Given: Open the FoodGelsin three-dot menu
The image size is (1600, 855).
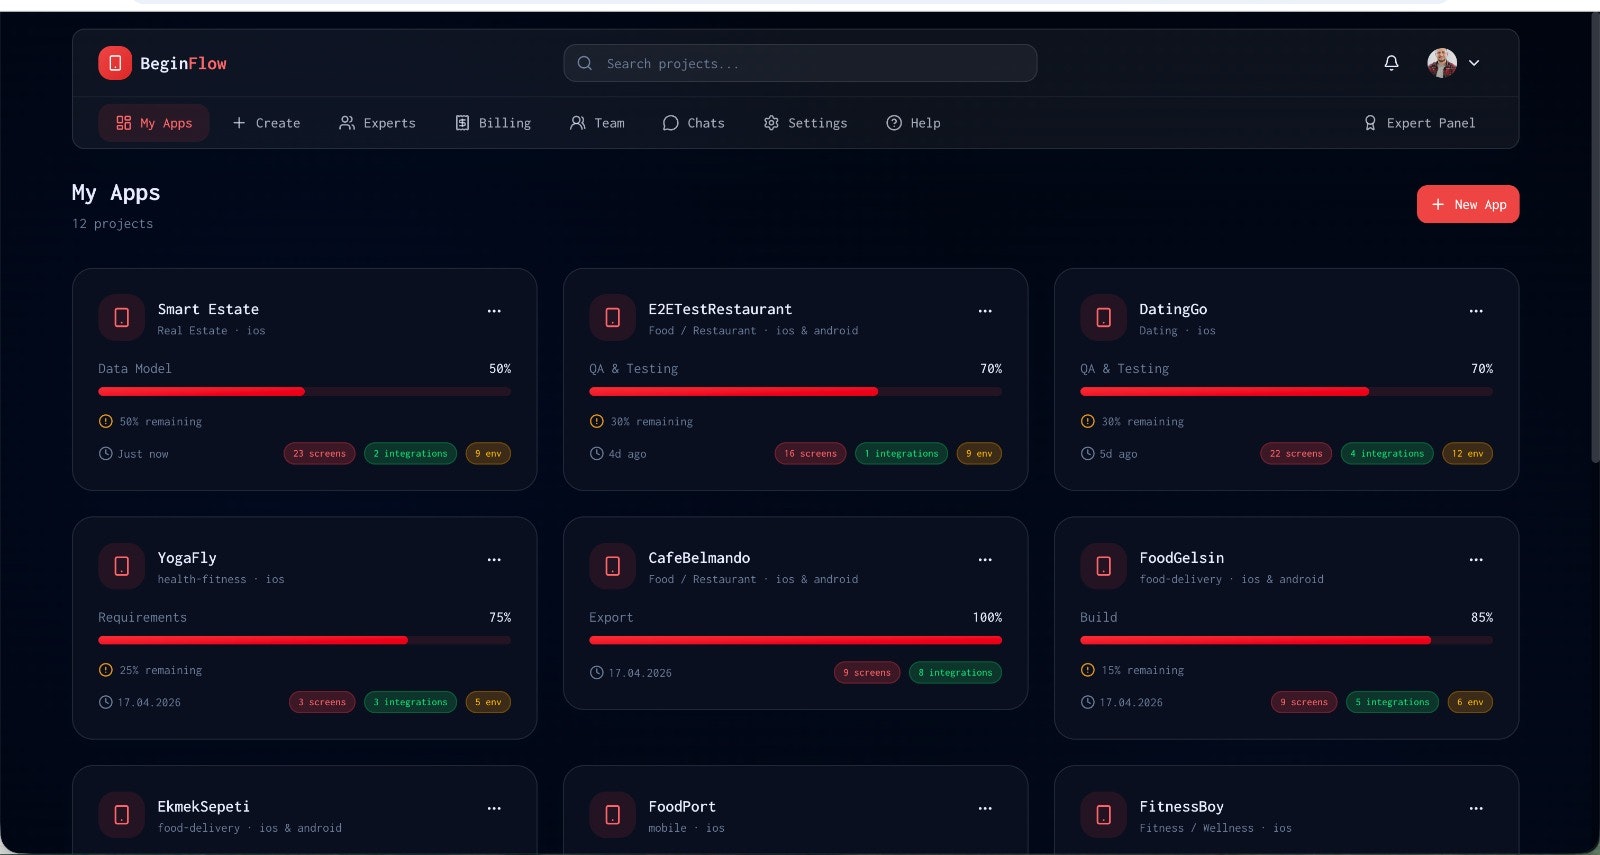Looking at the screenshot, I should click(x=1476, y=560).
